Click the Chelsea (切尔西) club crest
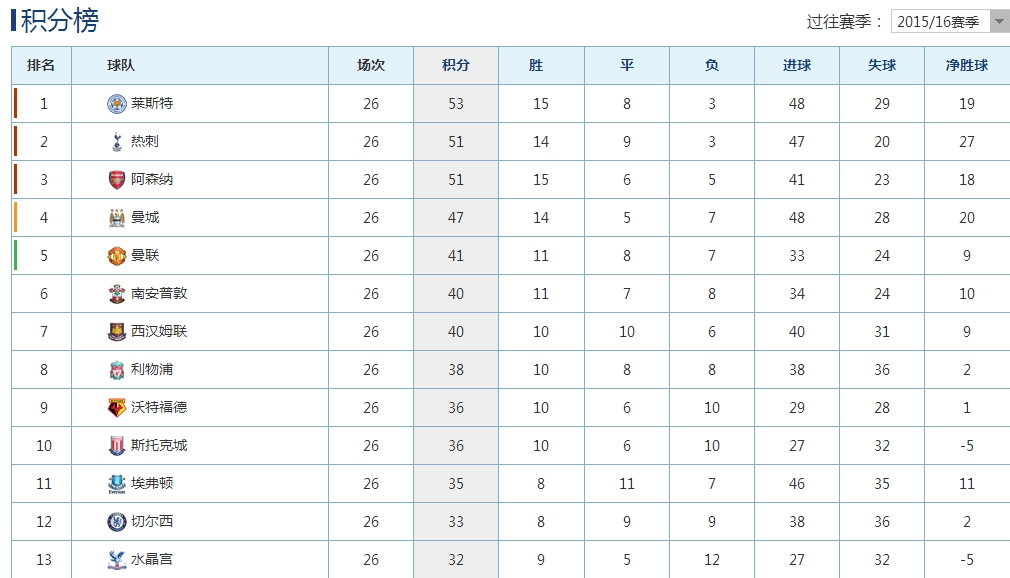Viewport: 1010px width, 578px height. tap(117, 522)
